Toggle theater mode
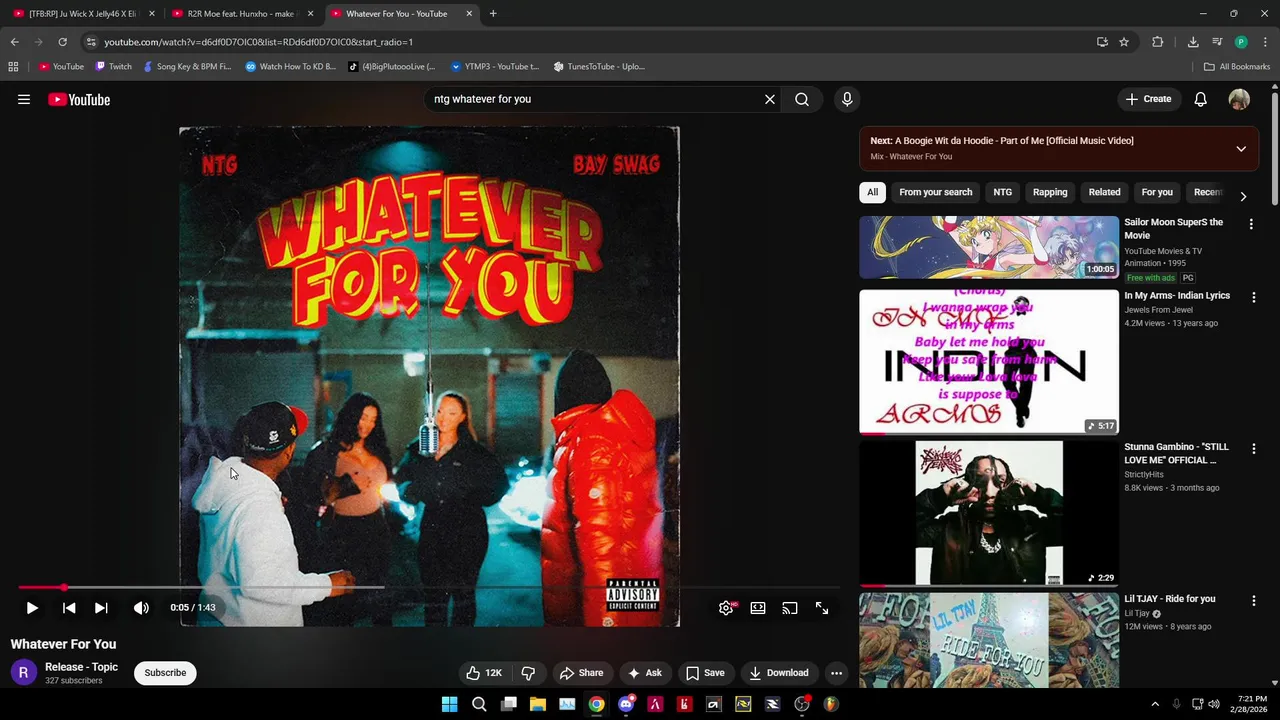 click(x=758, y=607)
